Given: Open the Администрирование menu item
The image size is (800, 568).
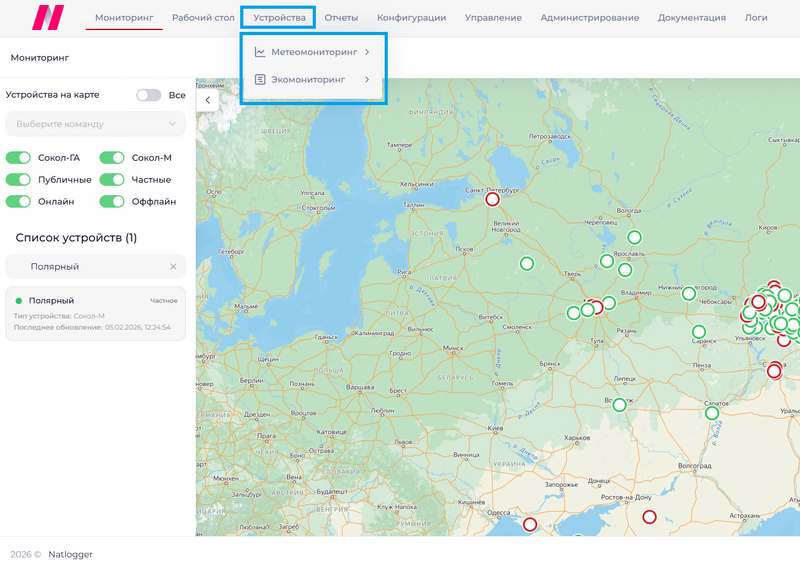Looking at the screenshot, I should 589,17.
